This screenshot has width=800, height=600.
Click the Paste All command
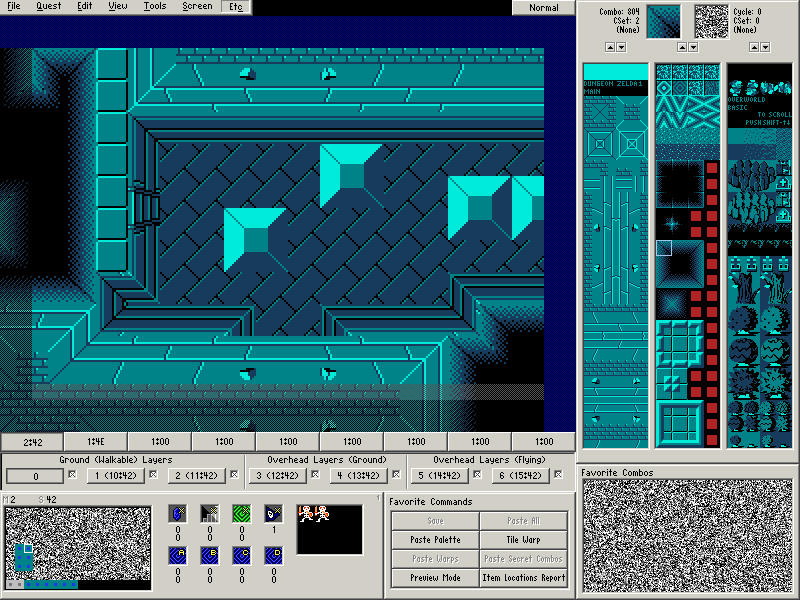point(523,521)
